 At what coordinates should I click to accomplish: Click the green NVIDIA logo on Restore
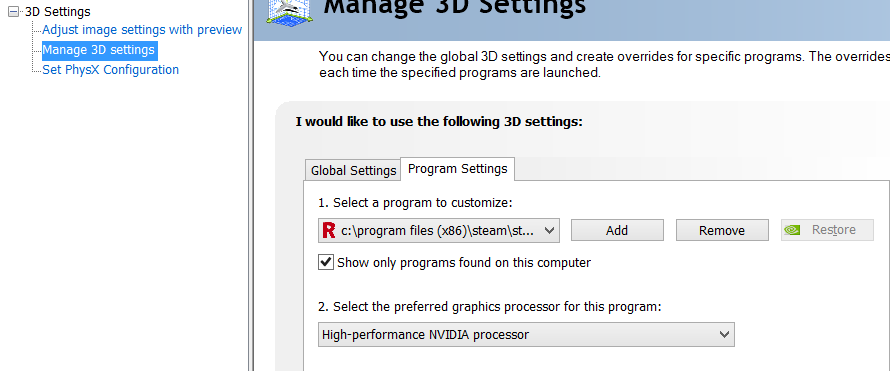[x=792, y=230]
